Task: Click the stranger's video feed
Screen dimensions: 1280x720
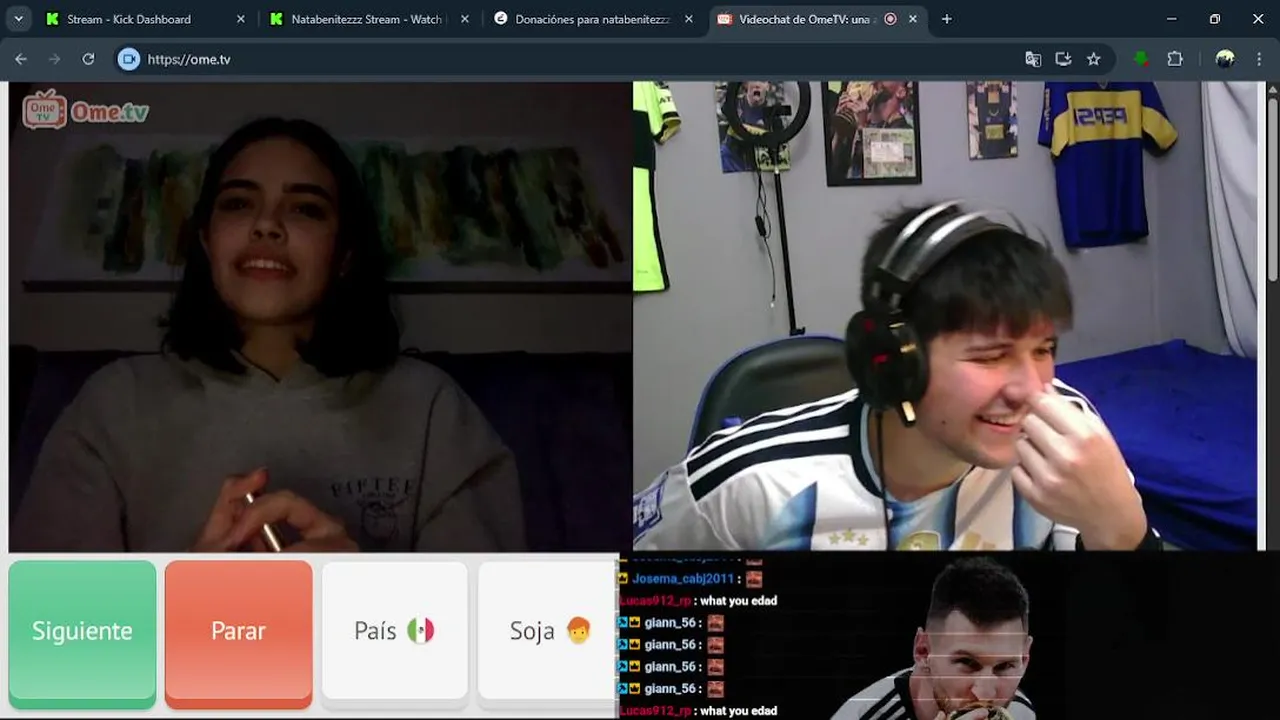Action: pyautogui.click(x=320, y=316)
